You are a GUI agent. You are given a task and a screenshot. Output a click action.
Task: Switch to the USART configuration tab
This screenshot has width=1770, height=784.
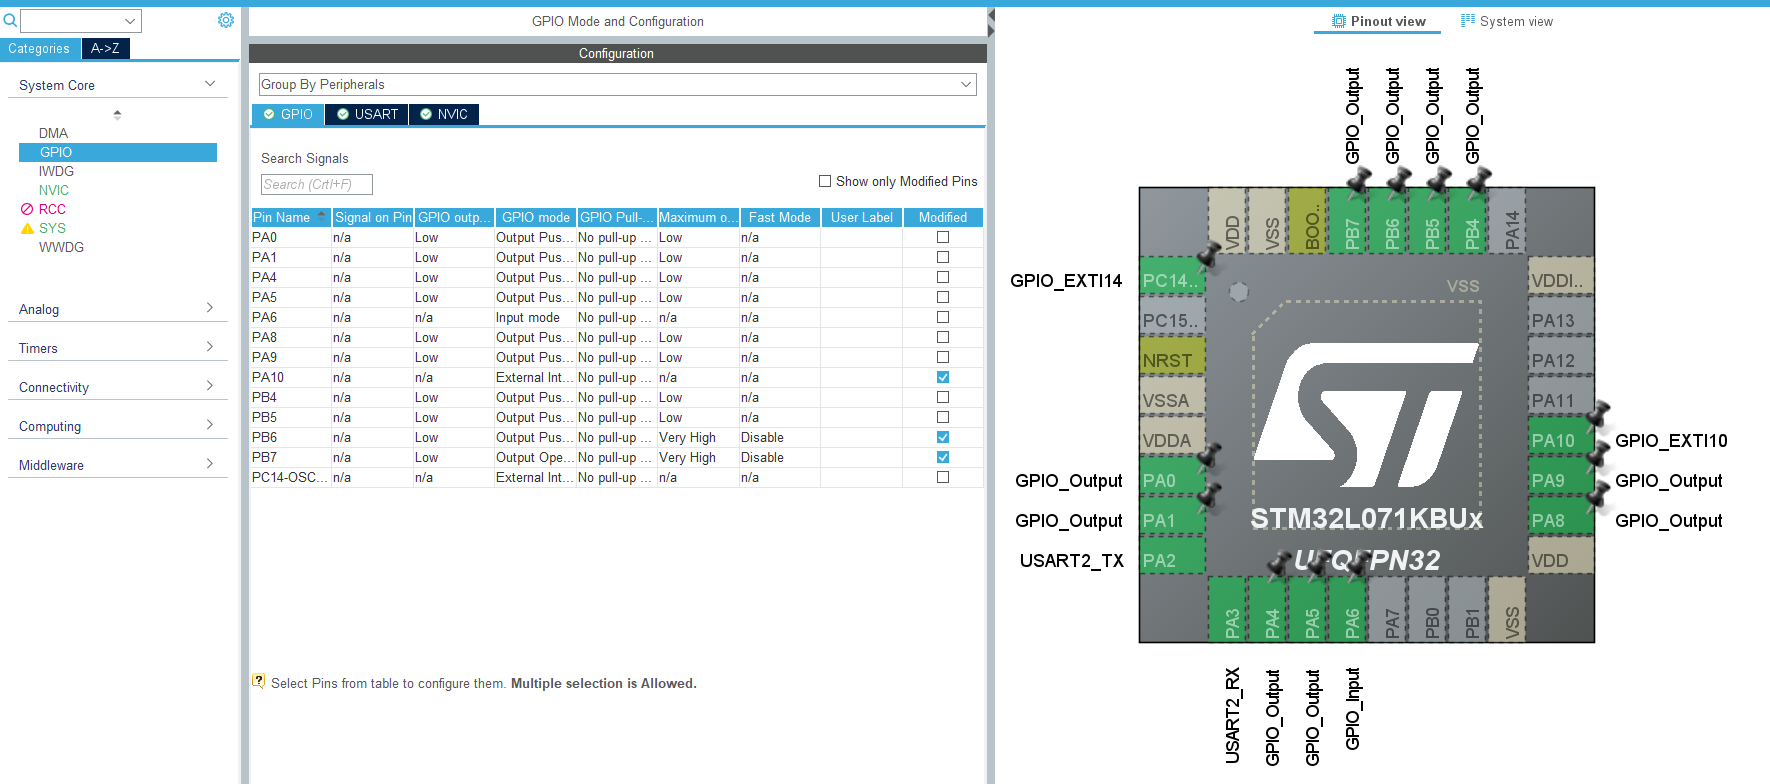tap(367, 114)
